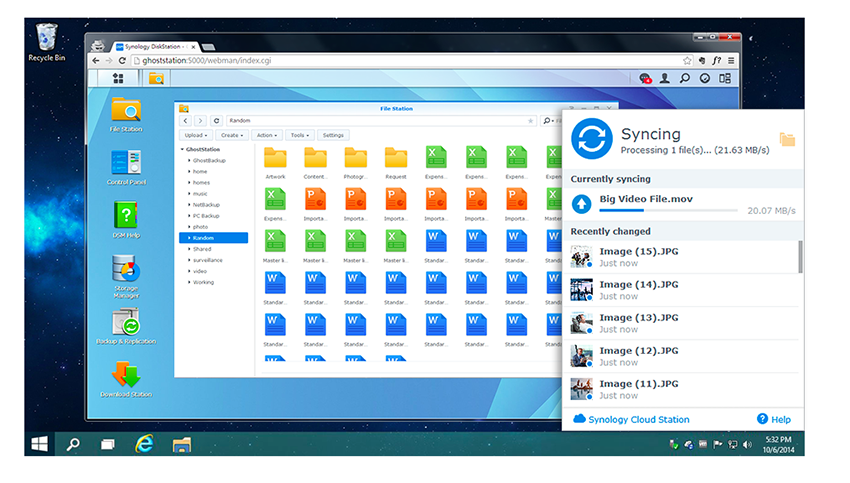850x483 pixels.
Task: Select the PC Backup folder in tree
Action: click(206, 216)
